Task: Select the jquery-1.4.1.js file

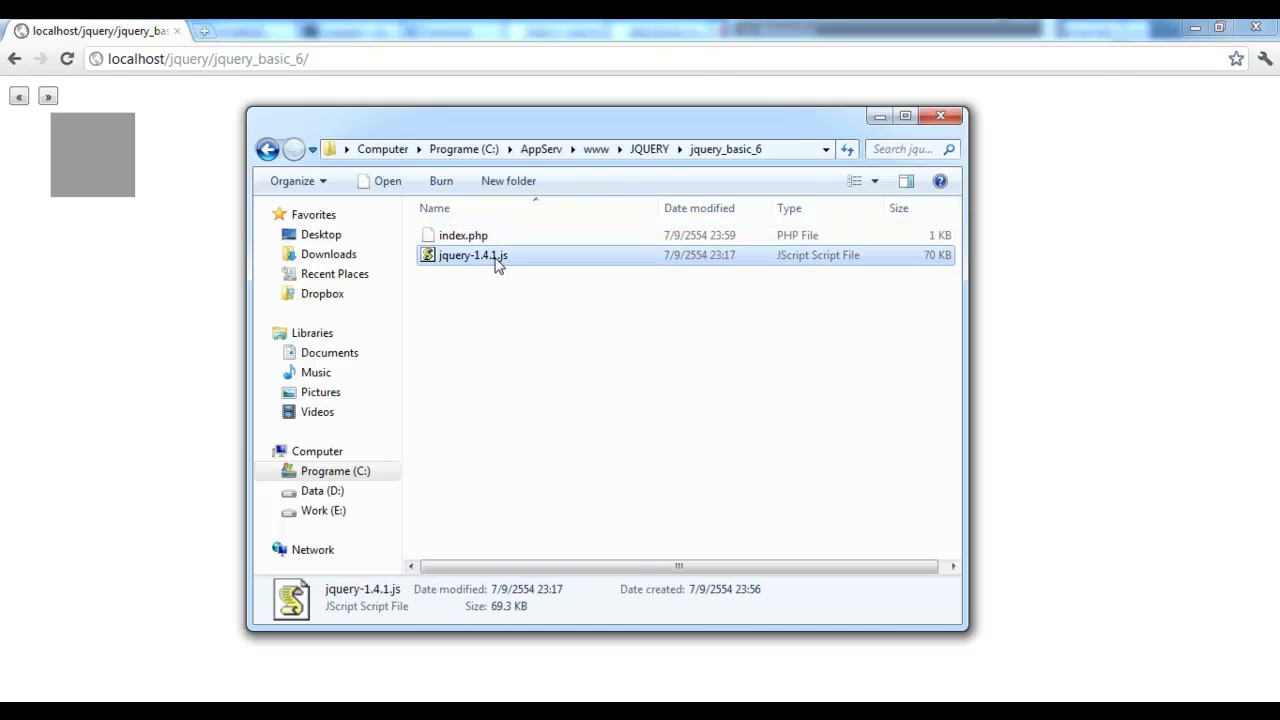Action: click(x=685, y=255)
